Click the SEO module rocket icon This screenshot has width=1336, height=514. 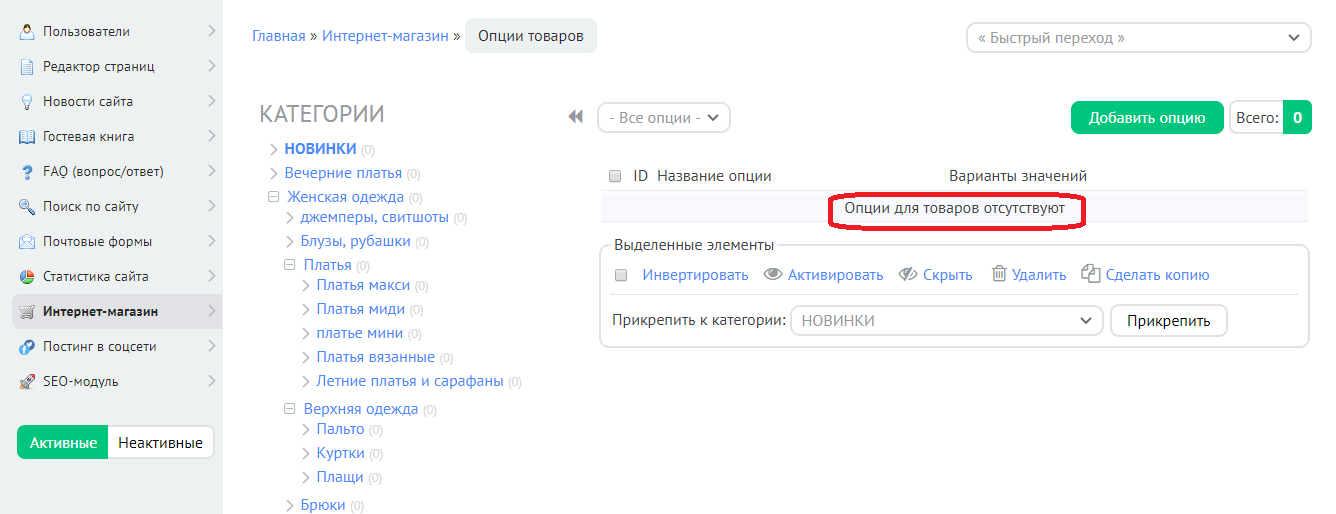(27, 382)
